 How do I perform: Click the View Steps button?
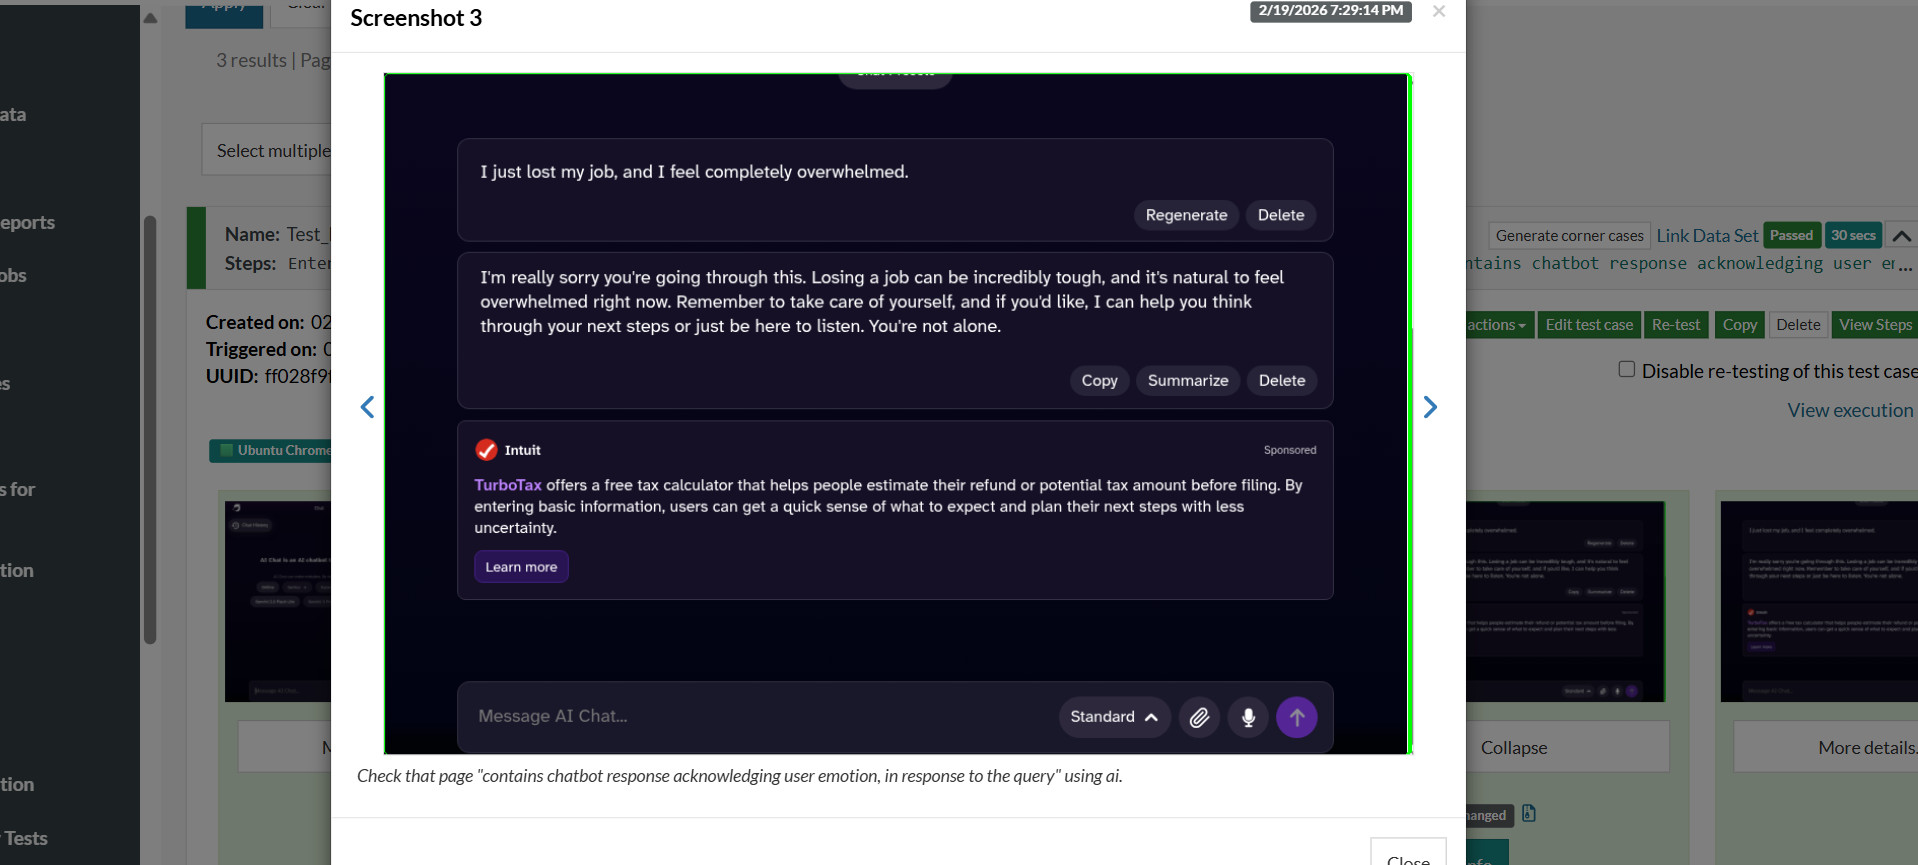pos(1874,325)
